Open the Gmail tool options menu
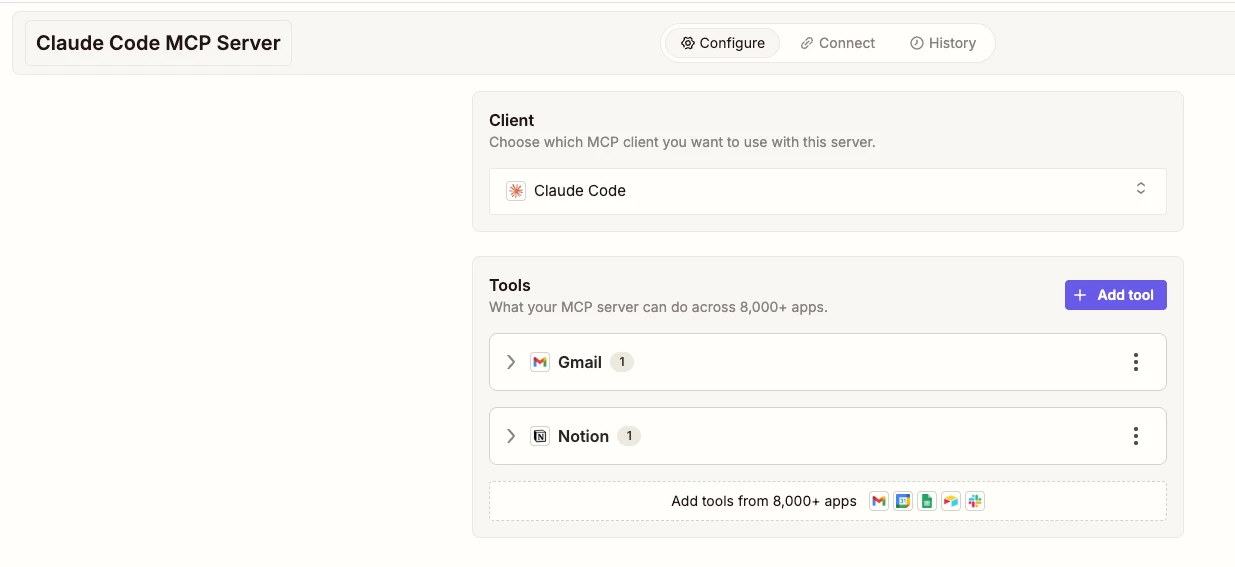 [x=1135, y=362]
